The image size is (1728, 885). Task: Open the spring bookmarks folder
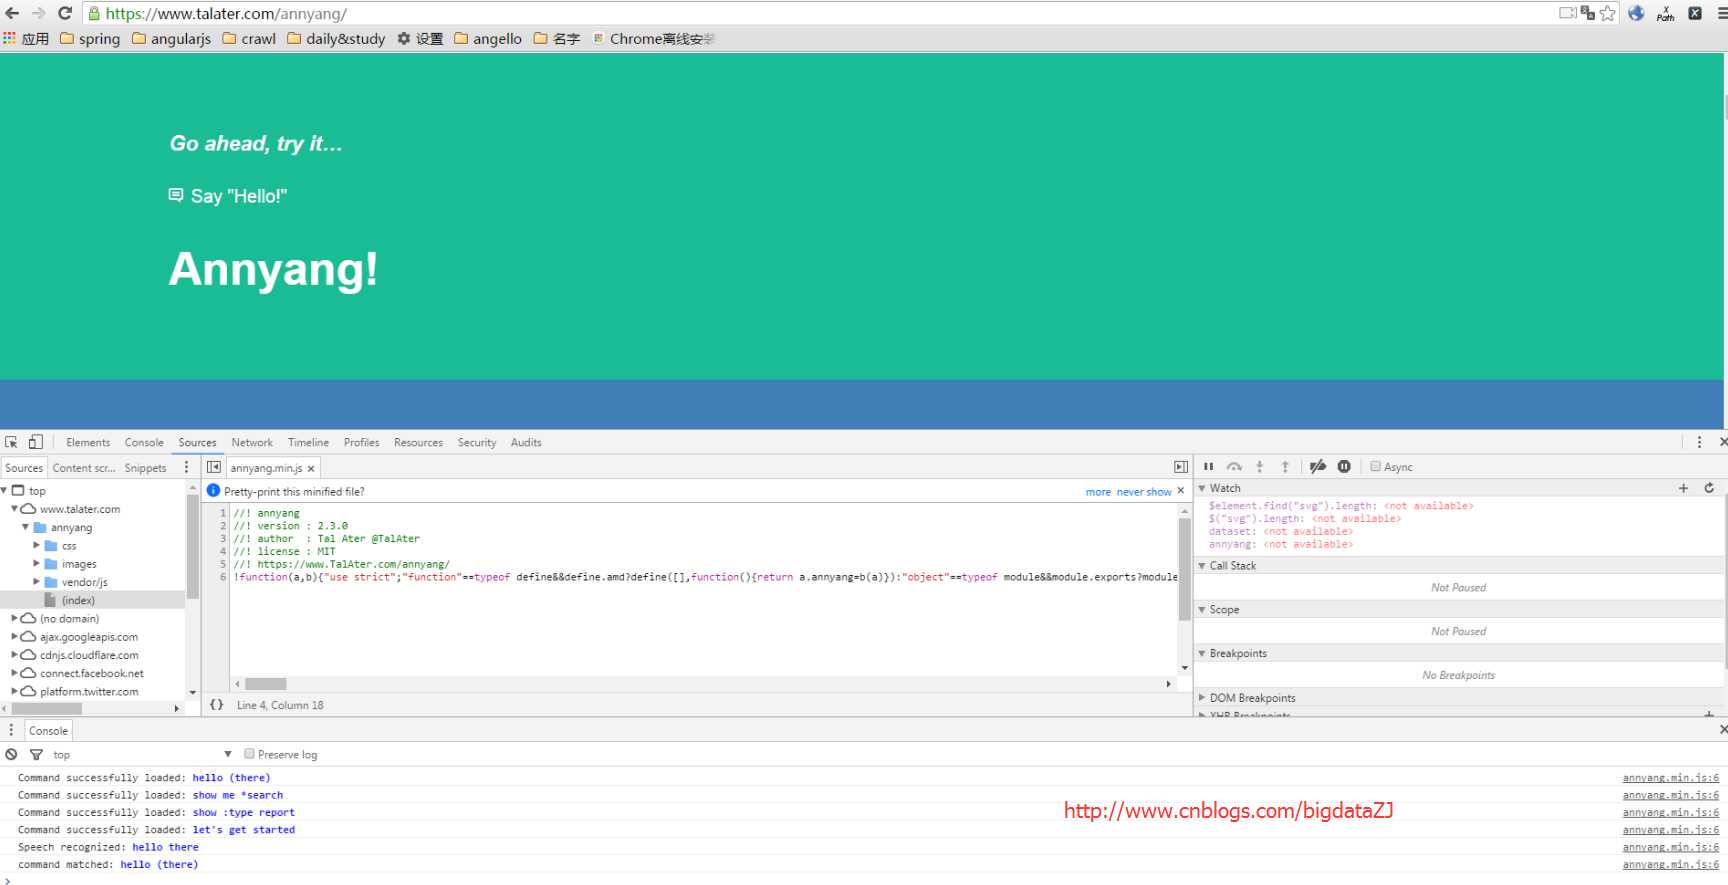coord(90,38)
